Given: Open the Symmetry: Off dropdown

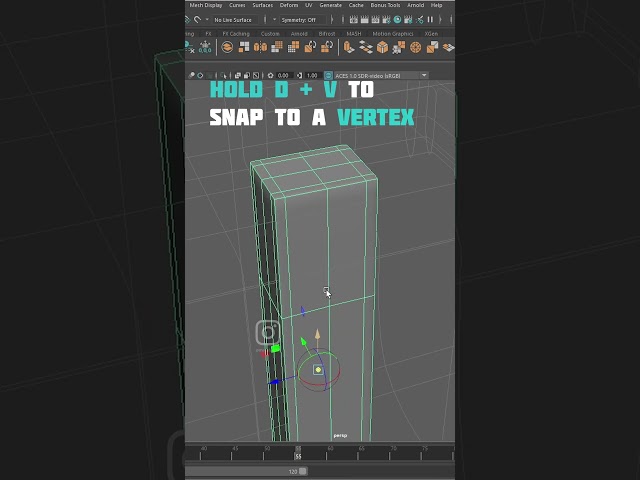Looking at the screenshot, I should [x=302, y=20].
